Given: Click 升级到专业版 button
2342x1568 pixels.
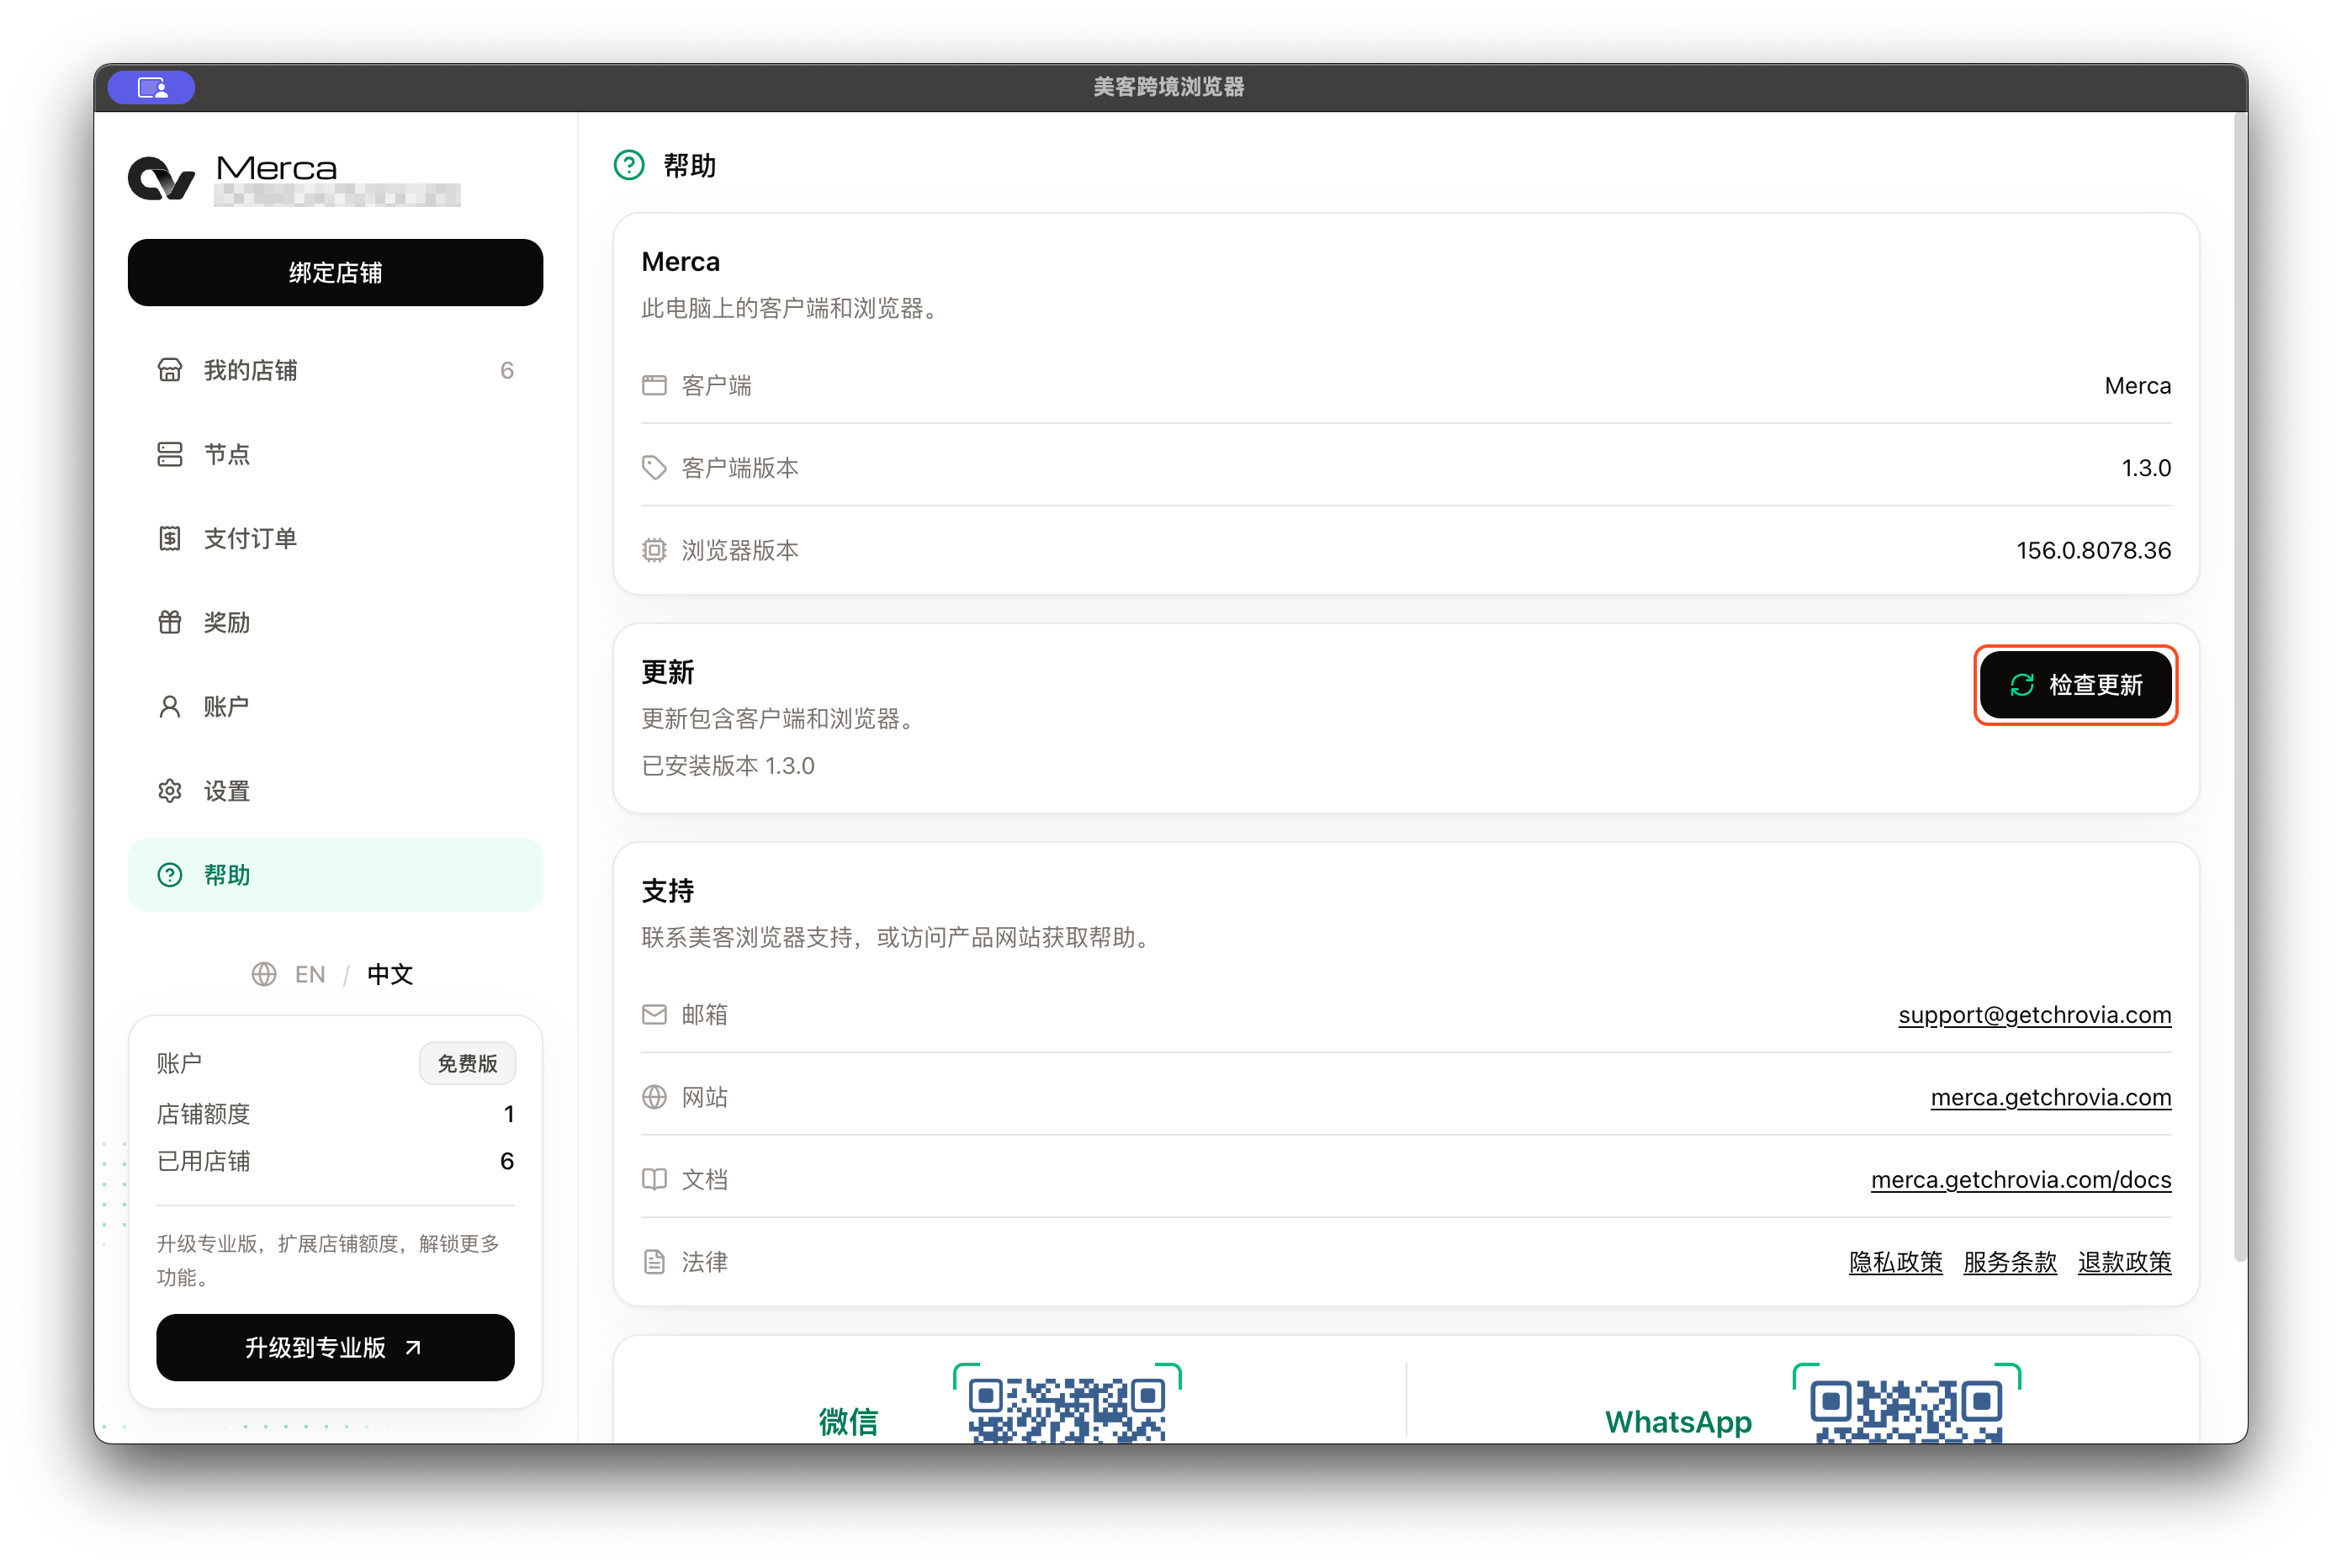Looking at the screenshot, I should click(x=335, y=1347).
